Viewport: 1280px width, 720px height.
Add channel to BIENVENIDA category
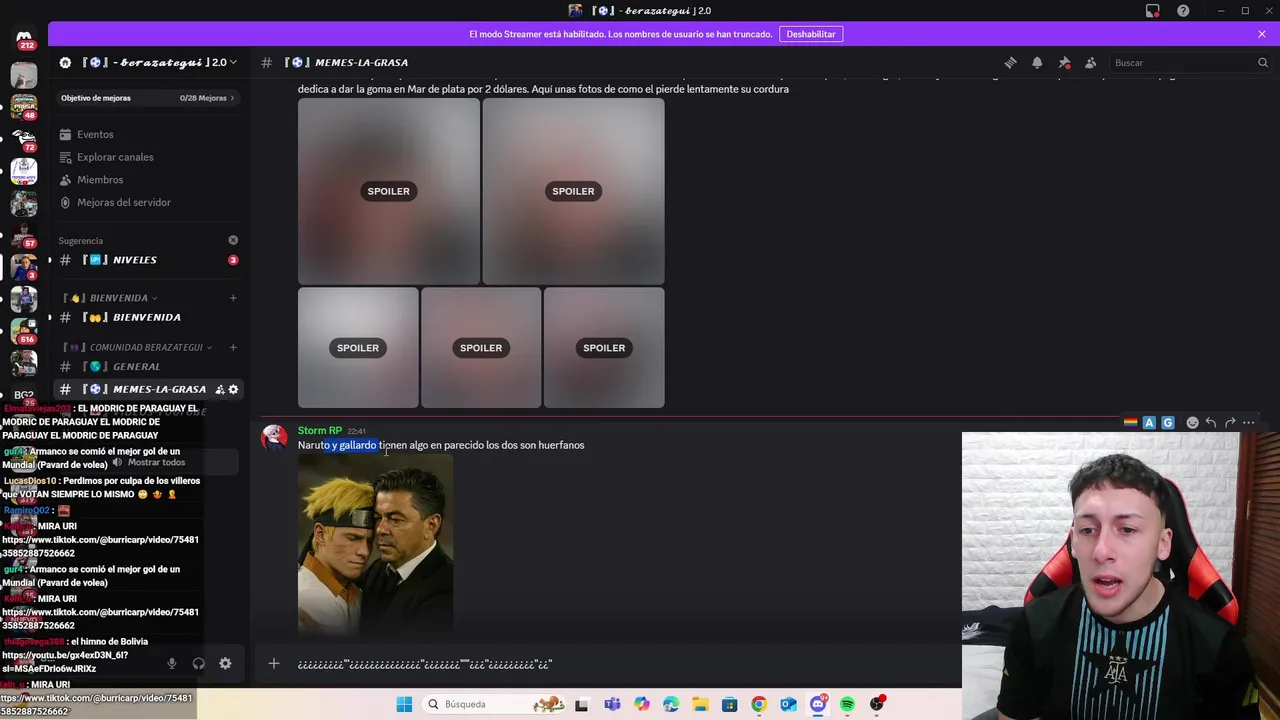233,298
